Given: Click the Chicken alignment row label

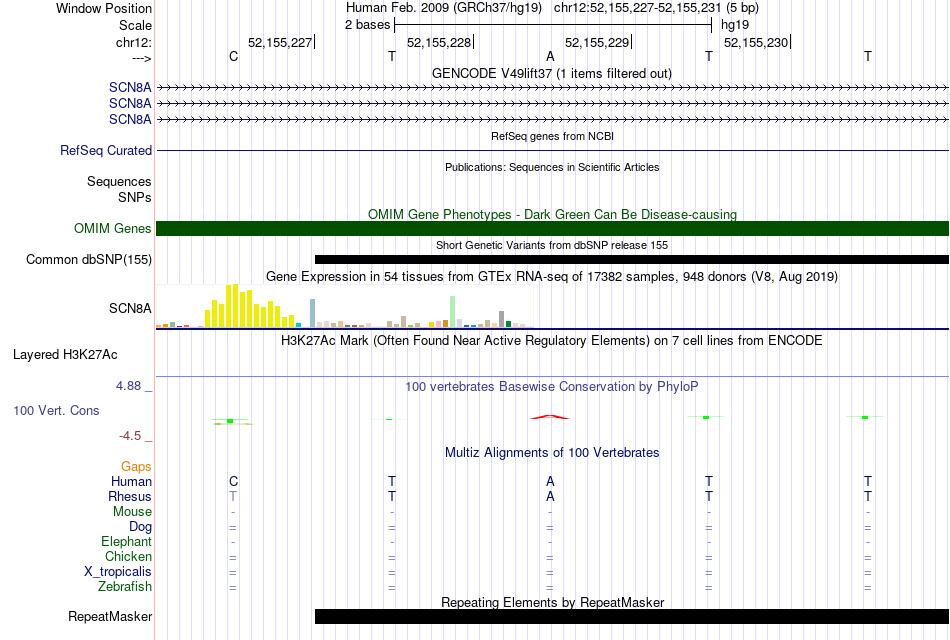Looking at the screenshot, I should (x=128, y=556).
